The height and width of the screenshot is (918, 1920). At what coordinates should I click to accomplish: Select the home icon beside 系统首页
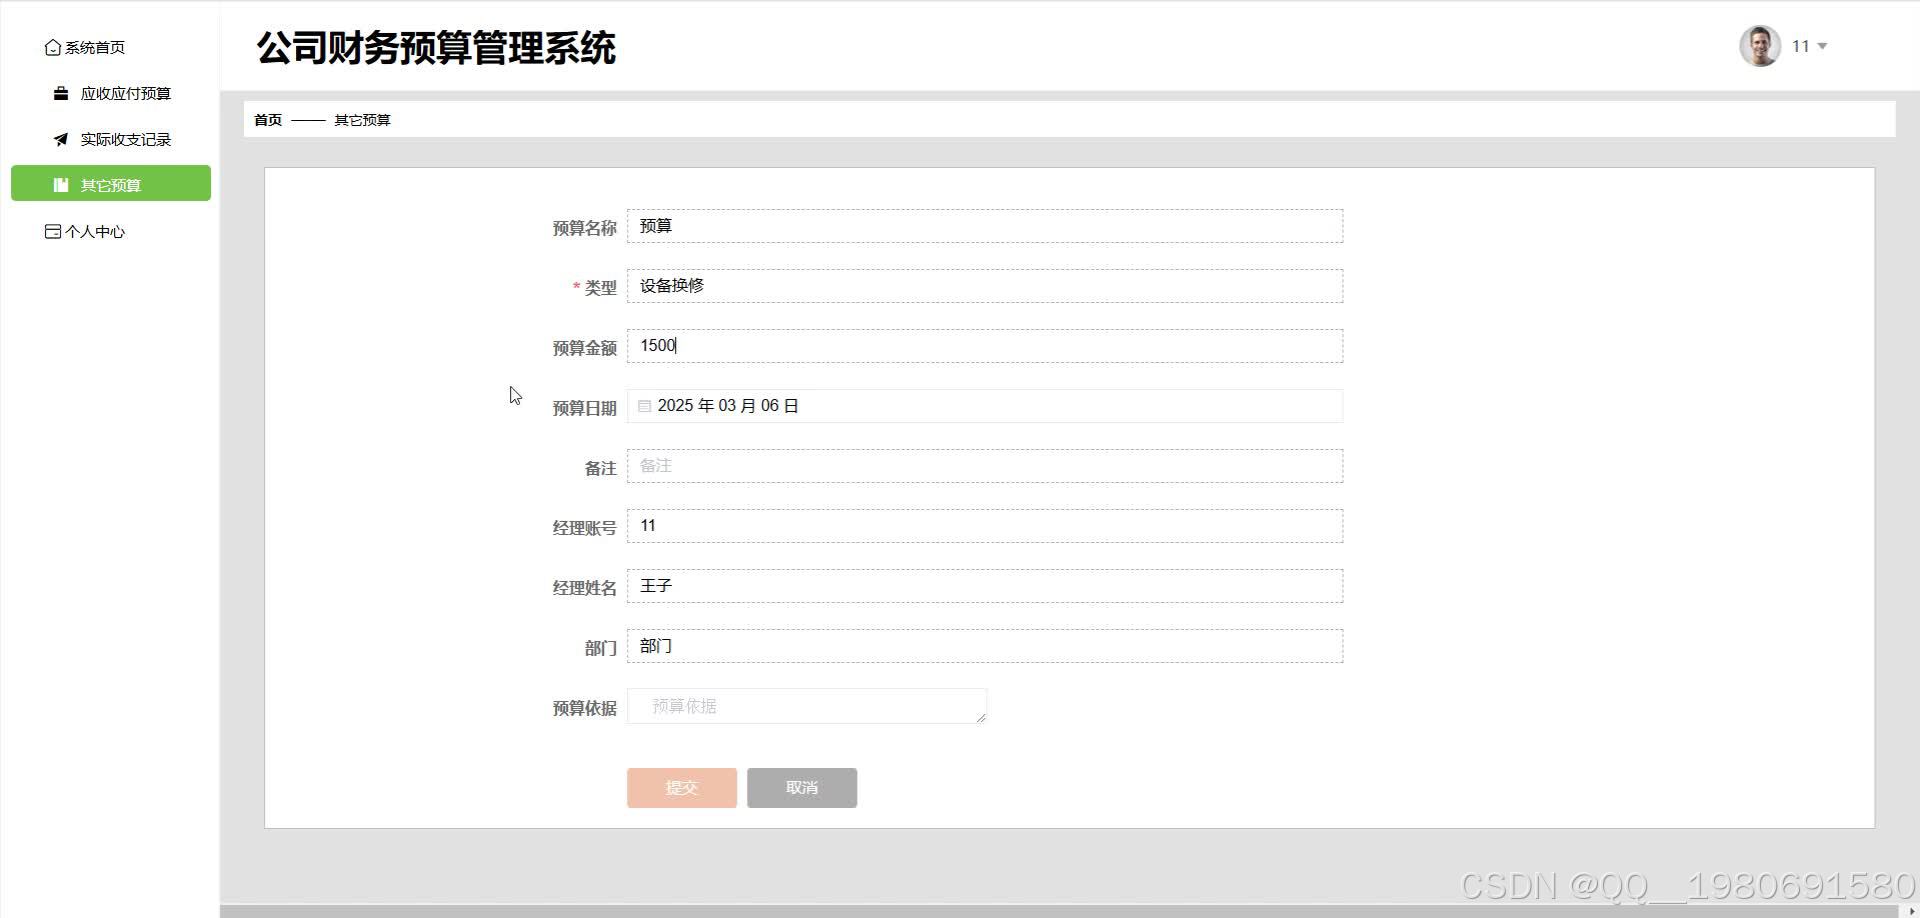pos(53,47)
